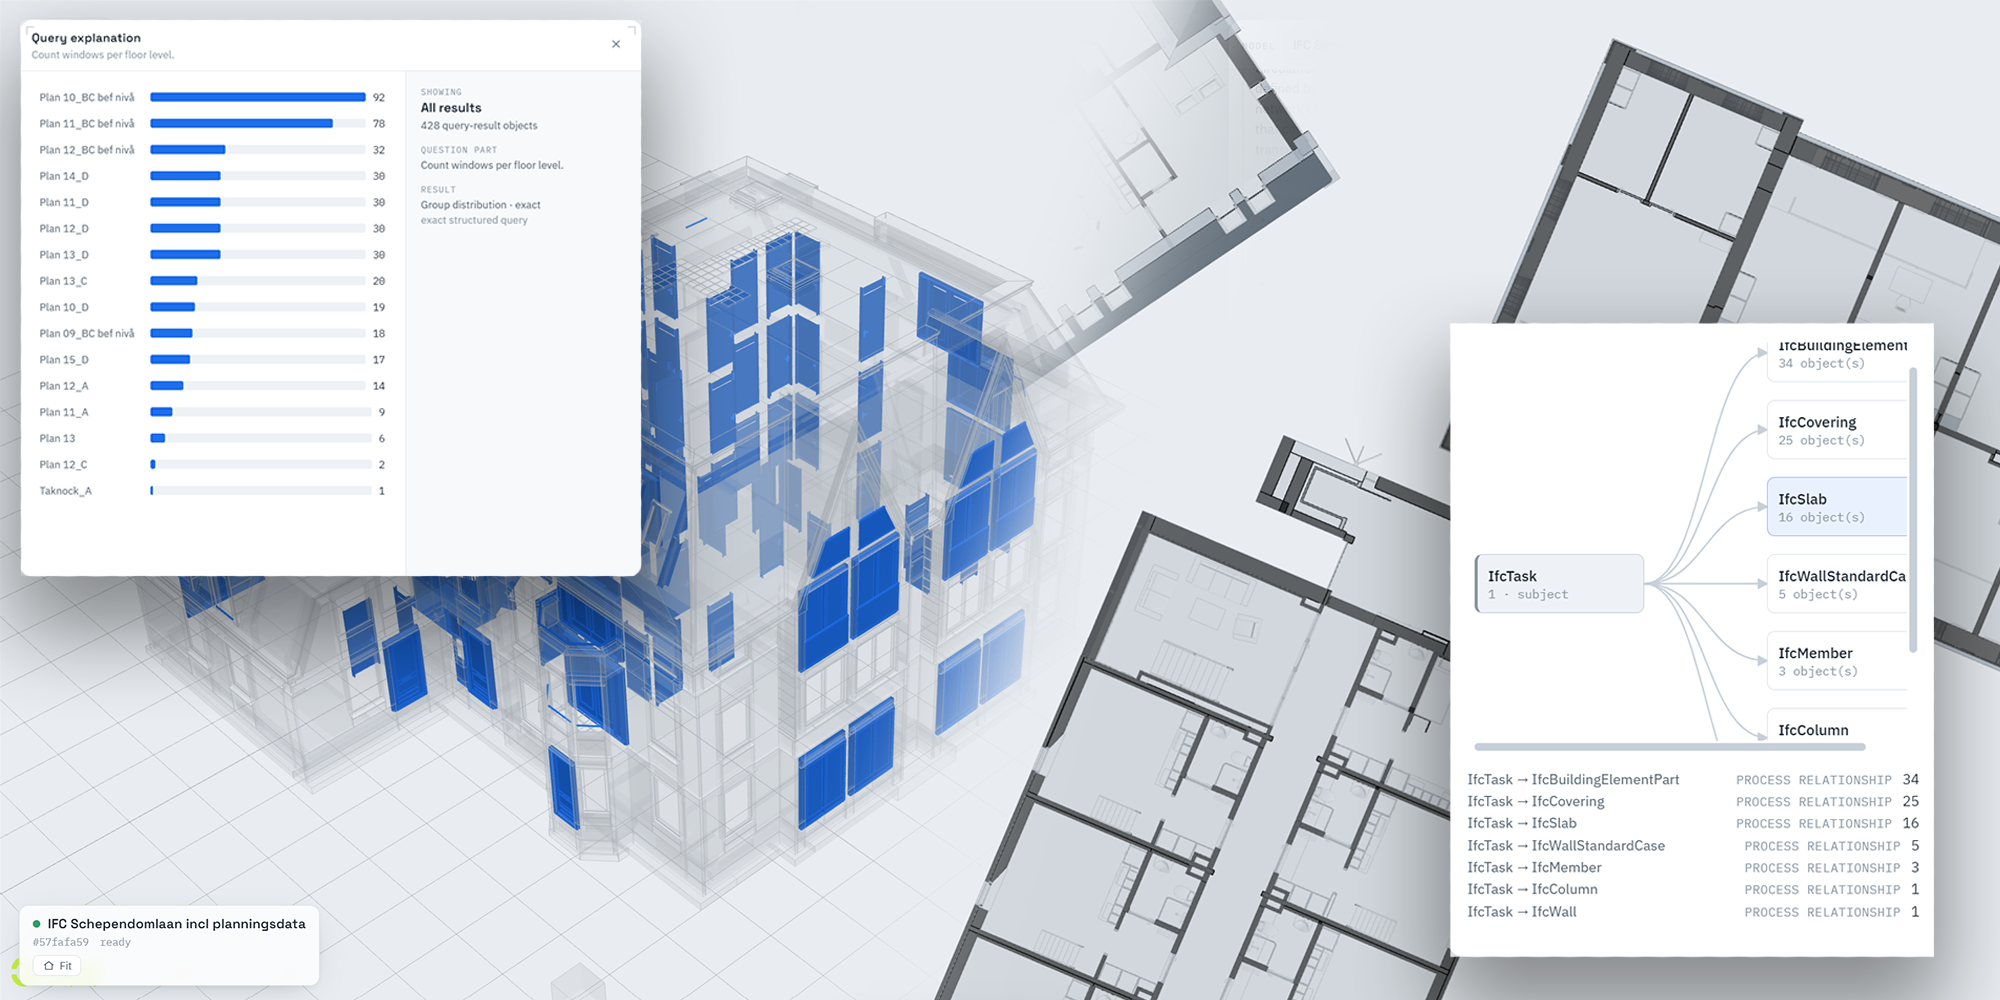Click the Plan 12_A row label
2000x1000 pixels.
tap(64, 386)
